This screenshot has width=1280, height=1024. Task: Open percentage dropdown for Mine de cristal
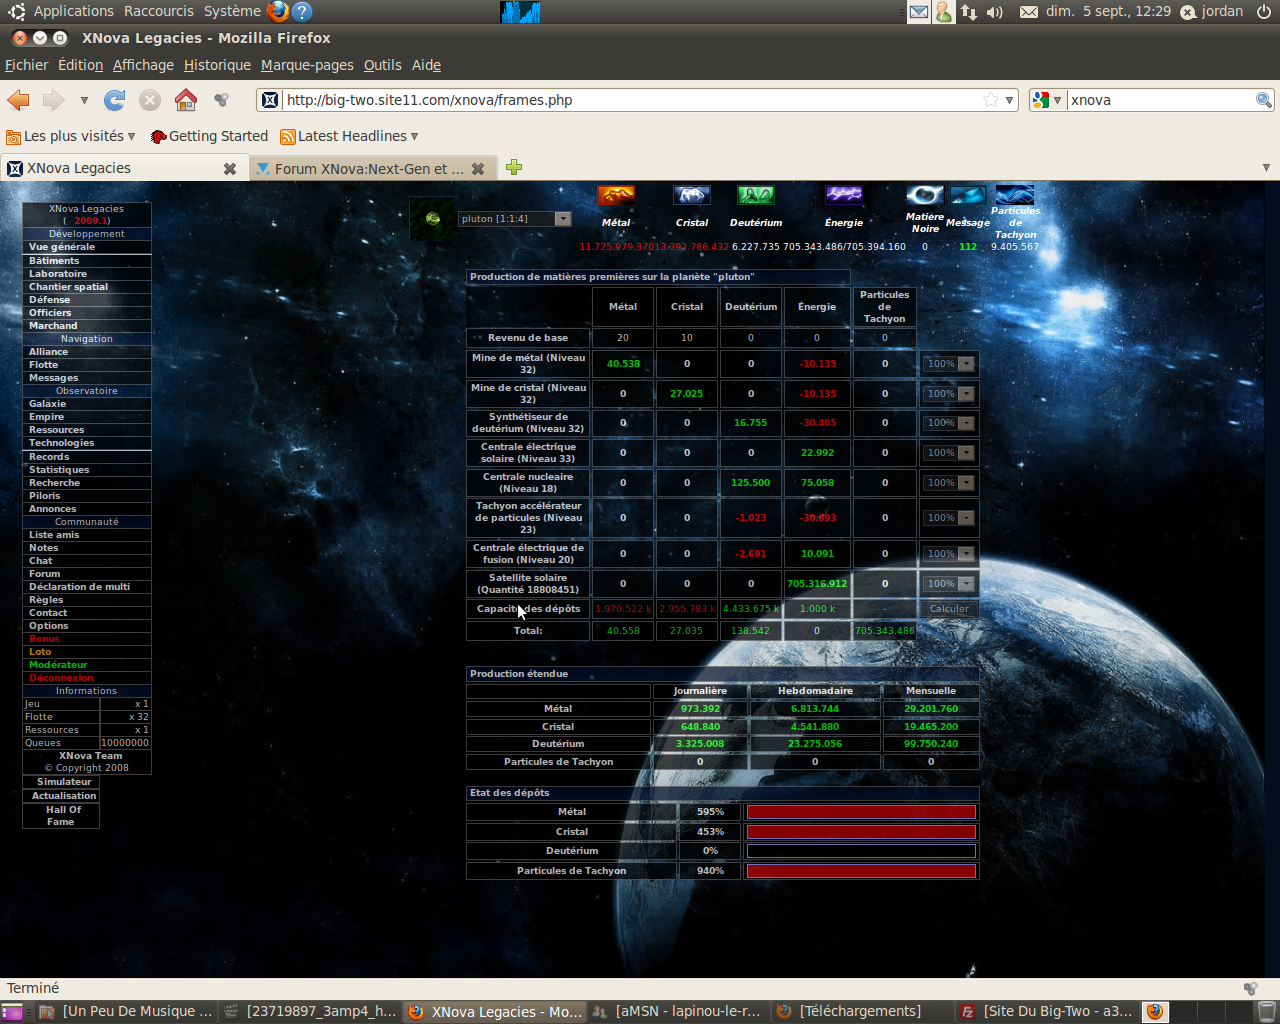(949, 394)
